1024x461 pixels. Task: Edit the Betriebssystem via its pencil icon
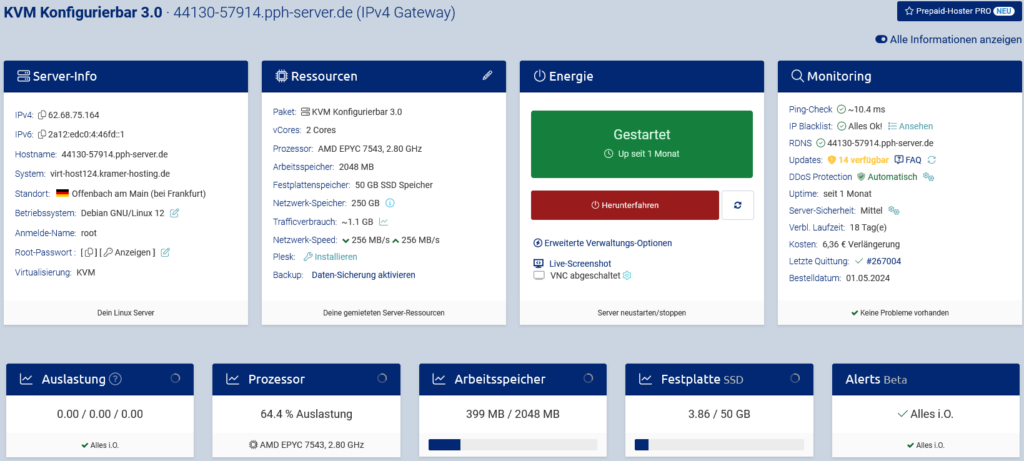tap(174, 213)
